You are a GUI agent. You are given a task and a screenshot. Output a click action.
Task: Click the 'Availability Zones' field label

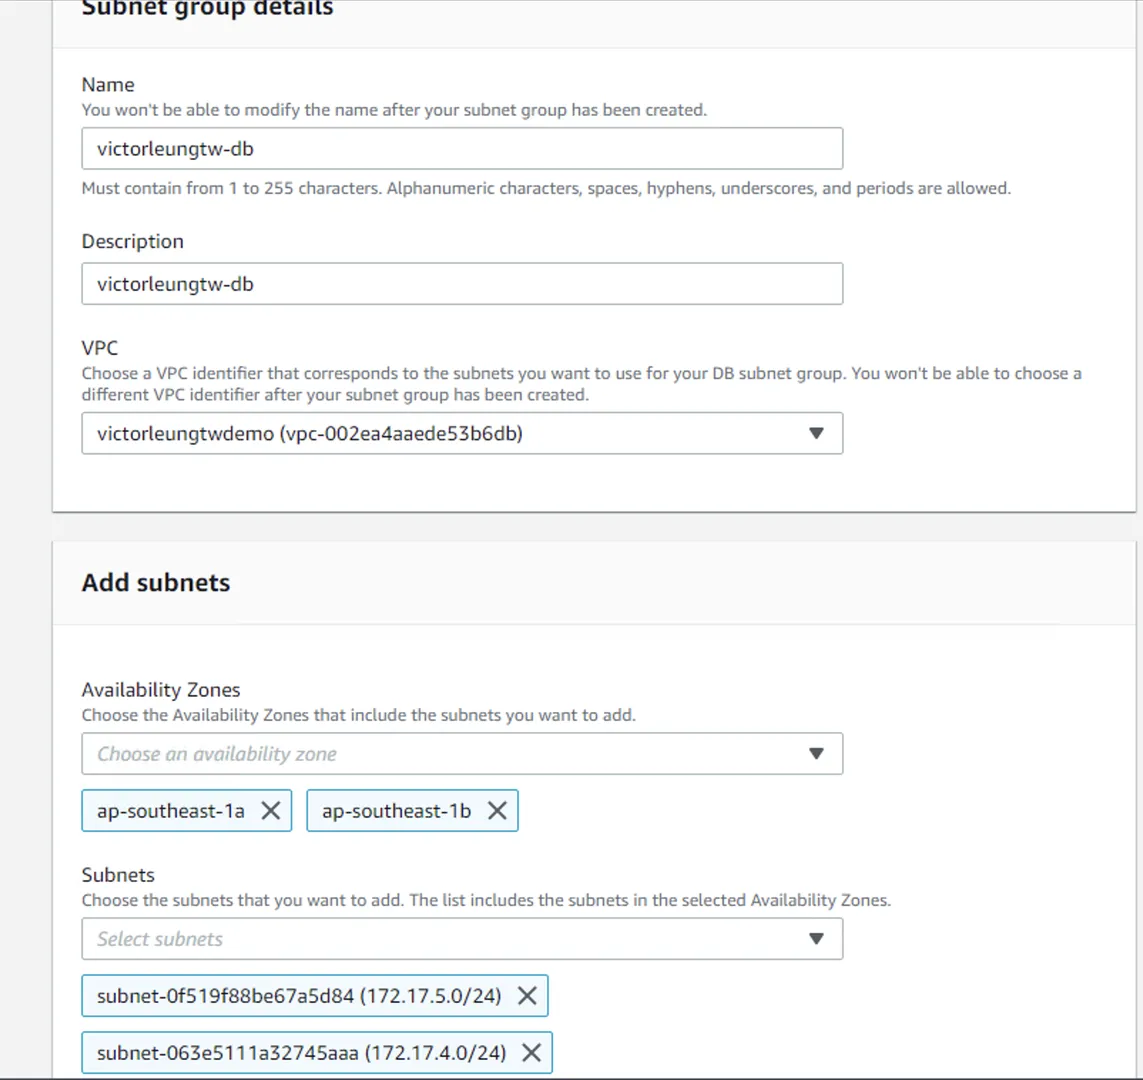click(x=161, y=690)
